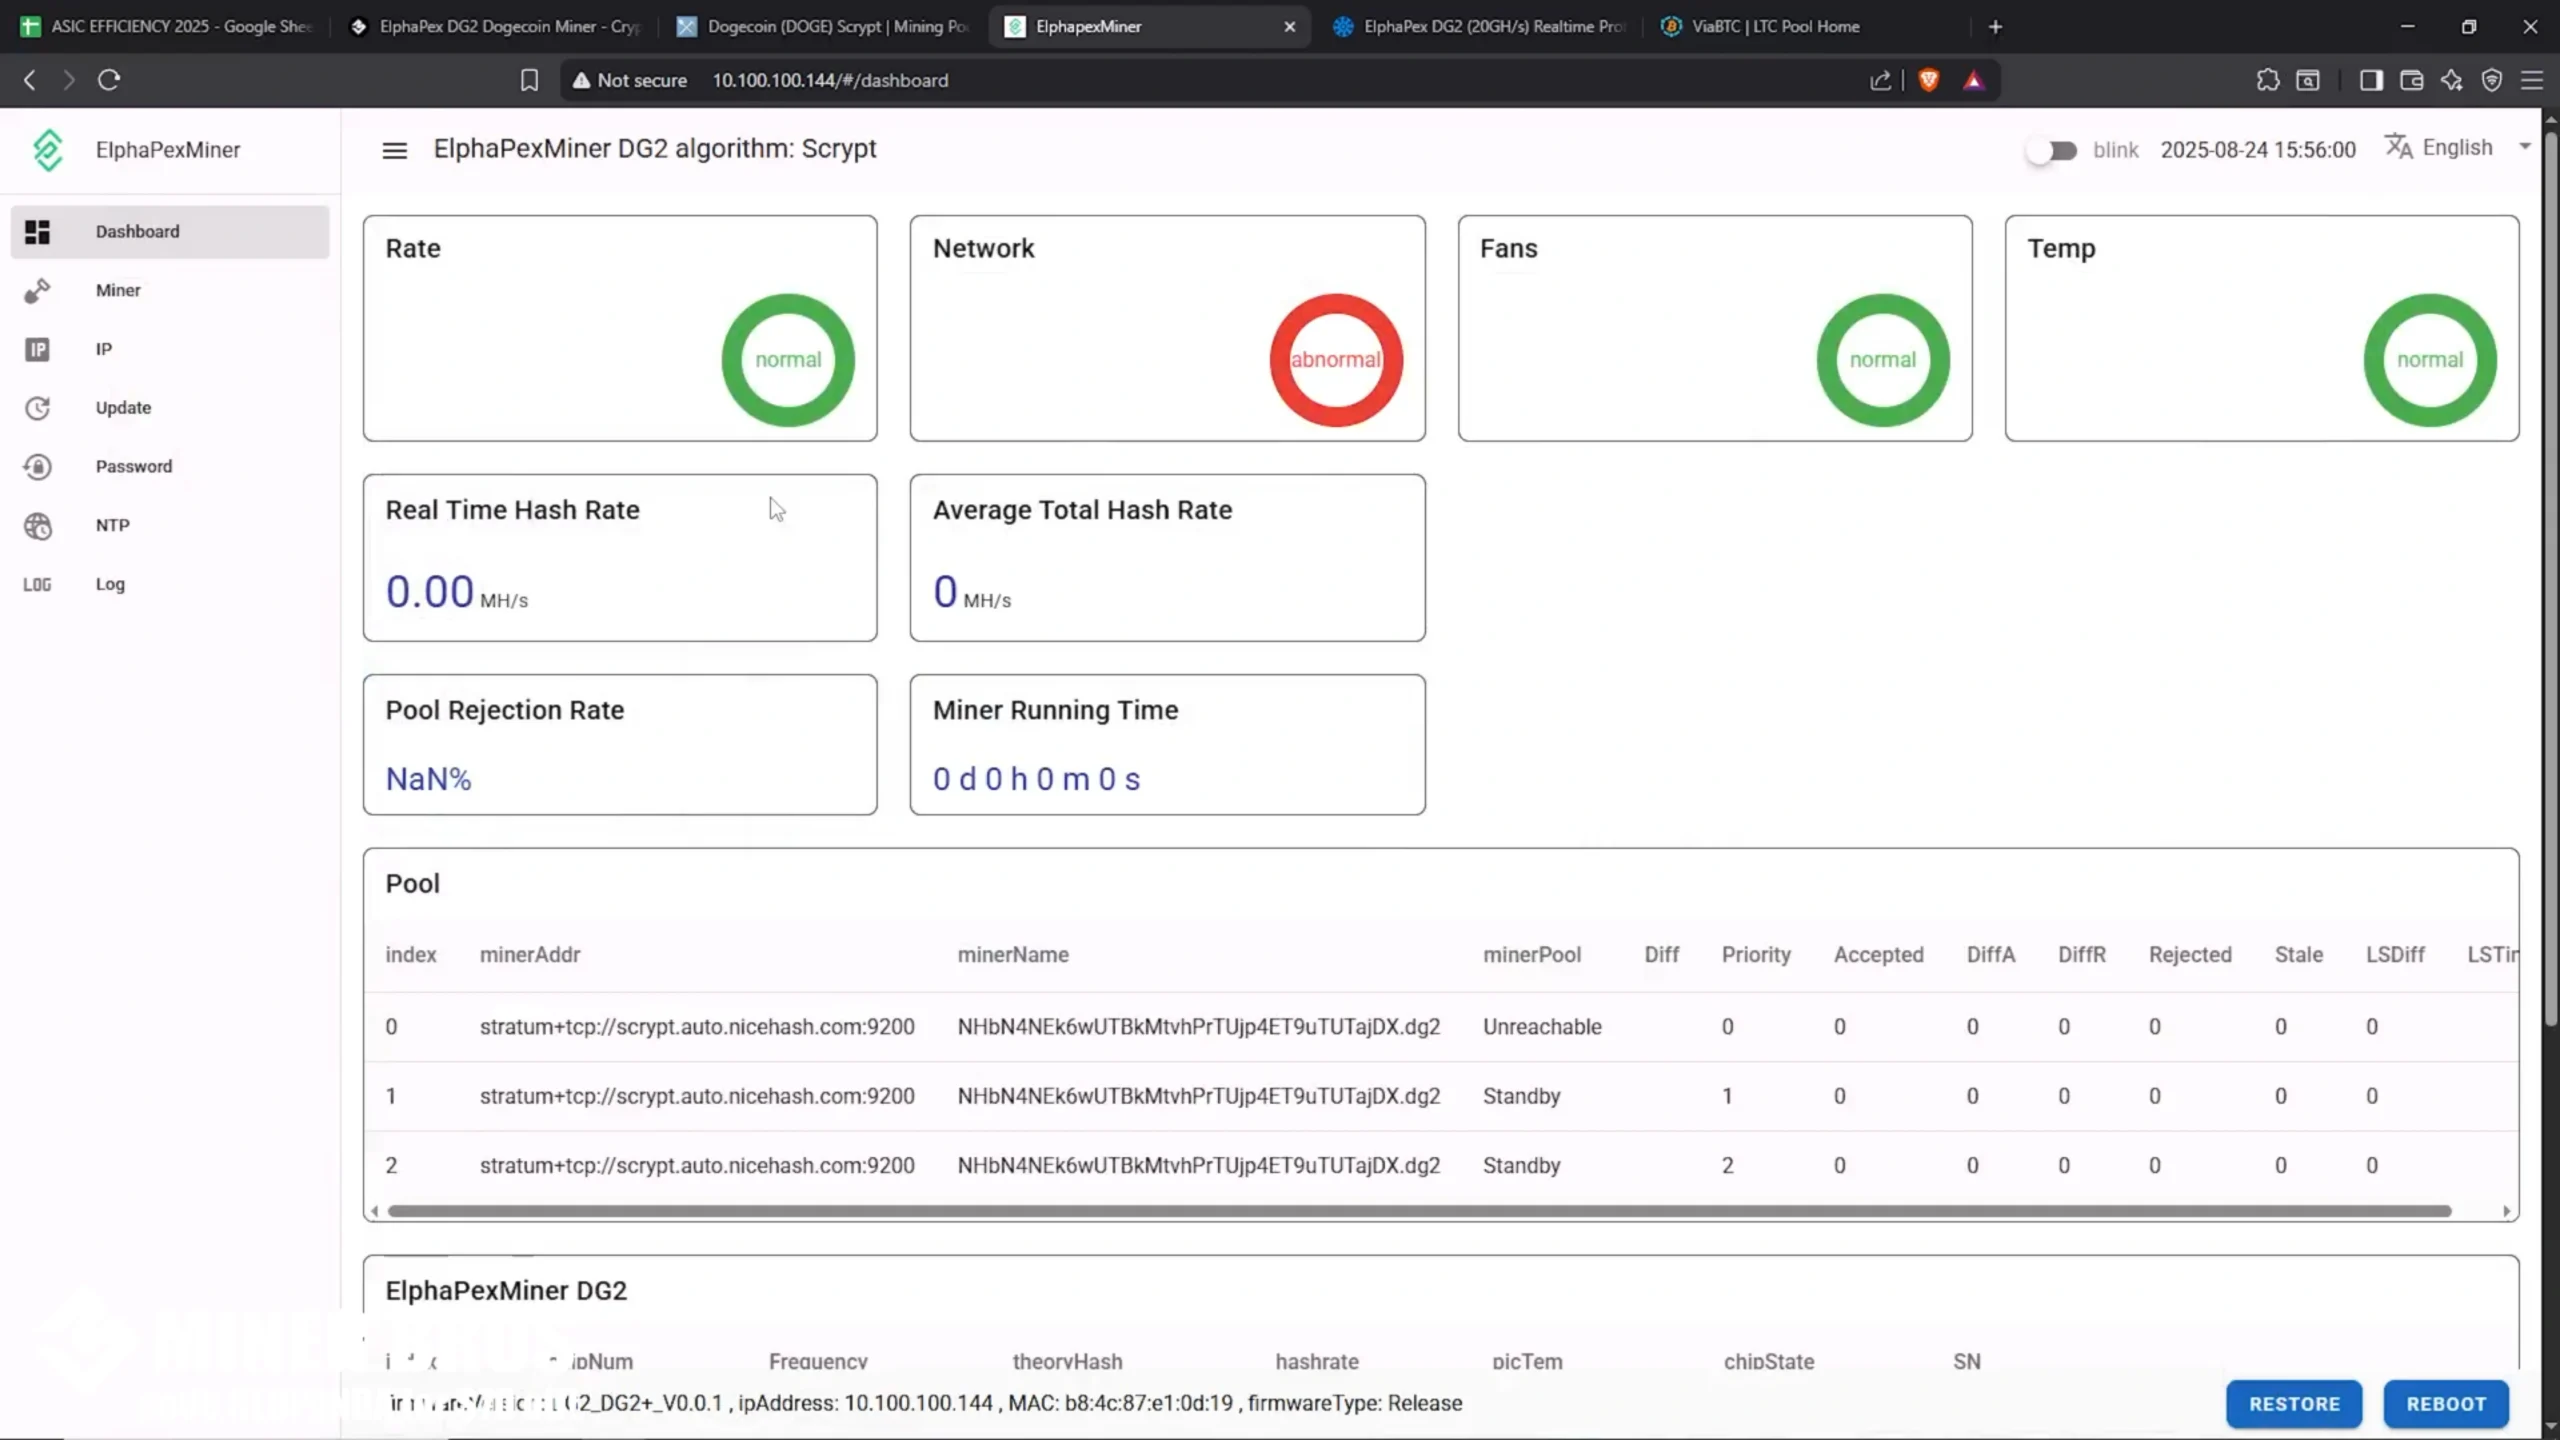Click the browser forward arrow
This screenshot has height=1440, width=2560.
click(x=68, y=80)
